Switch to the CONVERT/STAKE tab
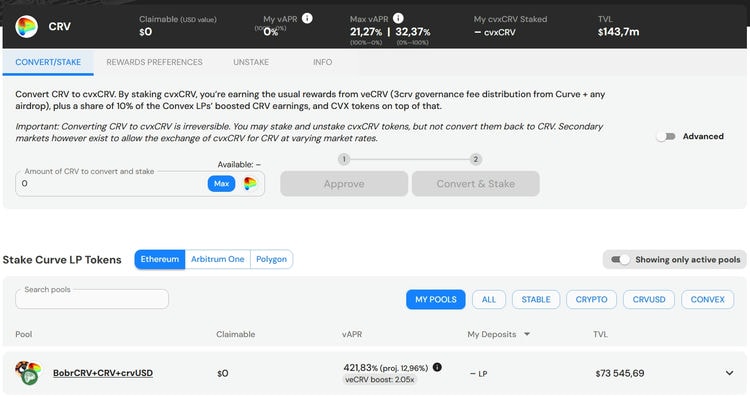The width and height of the screenshot is (750, 398). (x=48, y=62)
